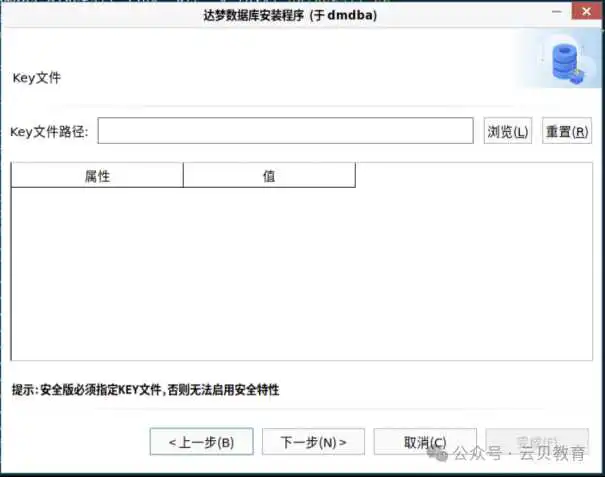This screenshot has height=477, width=605.
Task: Select the 属性 column header
Action: click(x=97, y=176)
